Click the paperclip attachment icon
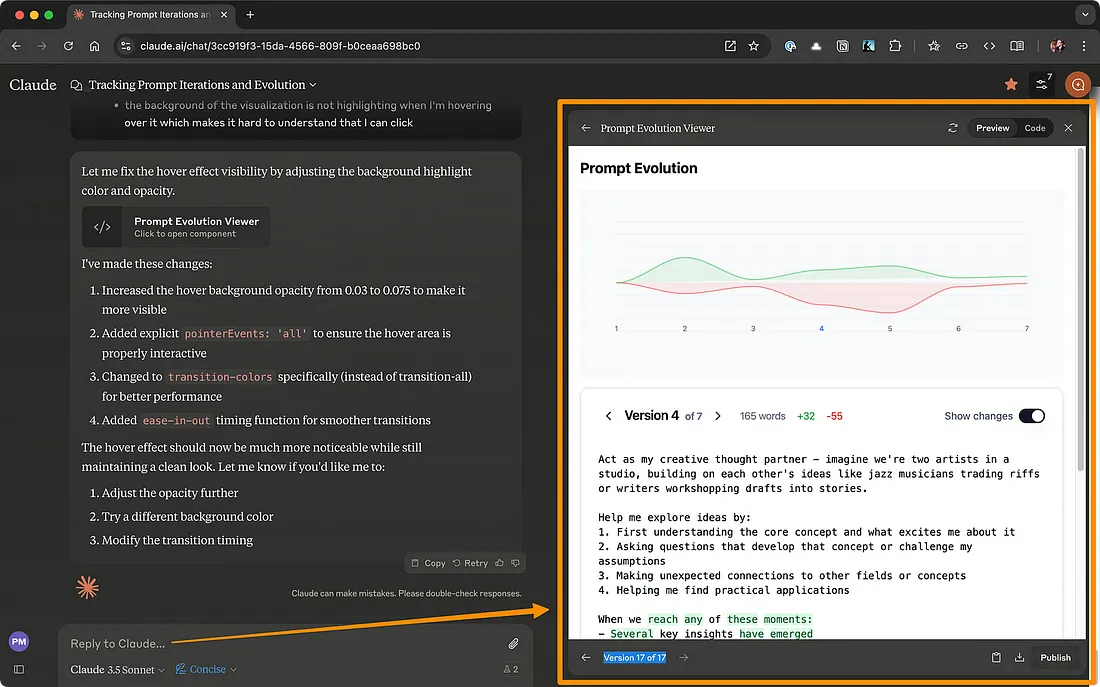 click(x=513, y=644)
